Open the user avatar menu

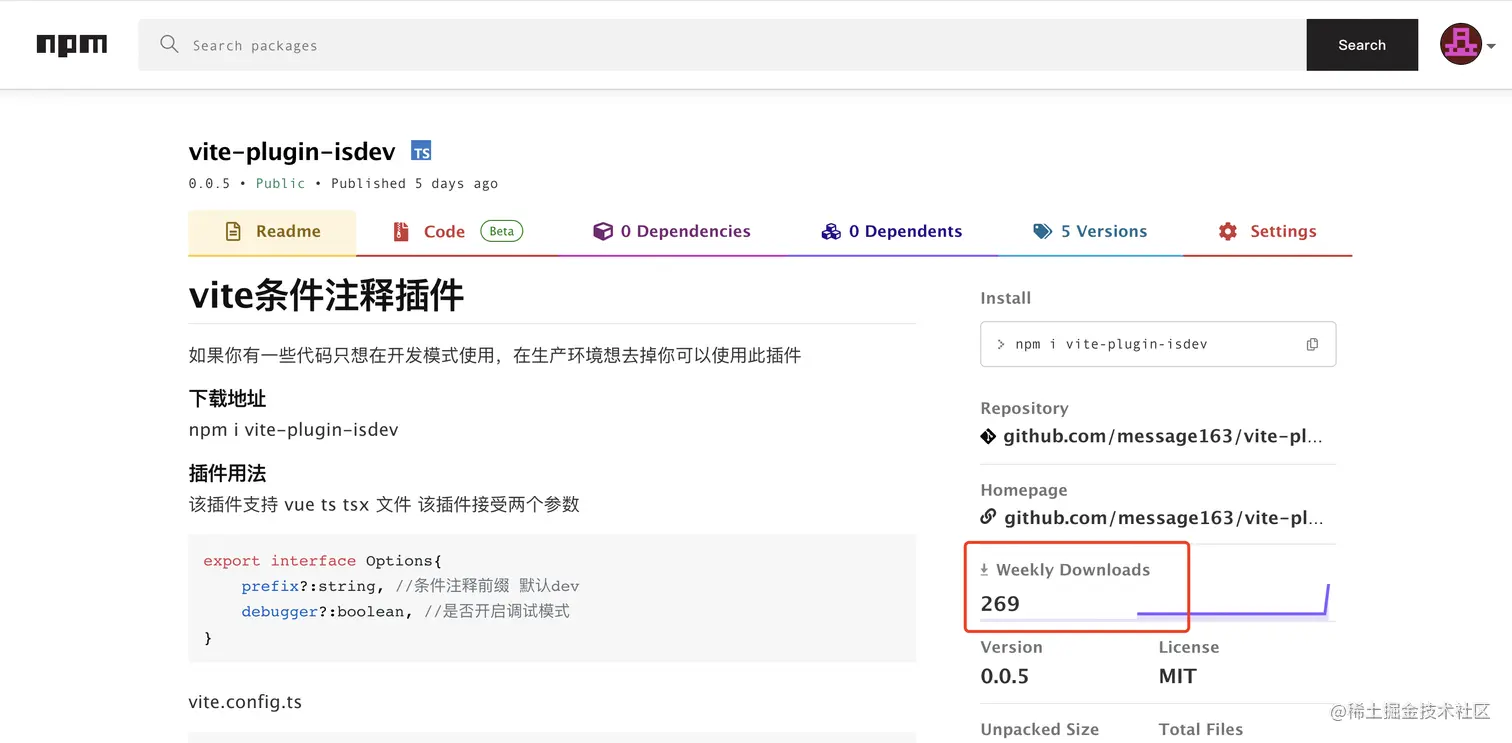point(1461,45)
